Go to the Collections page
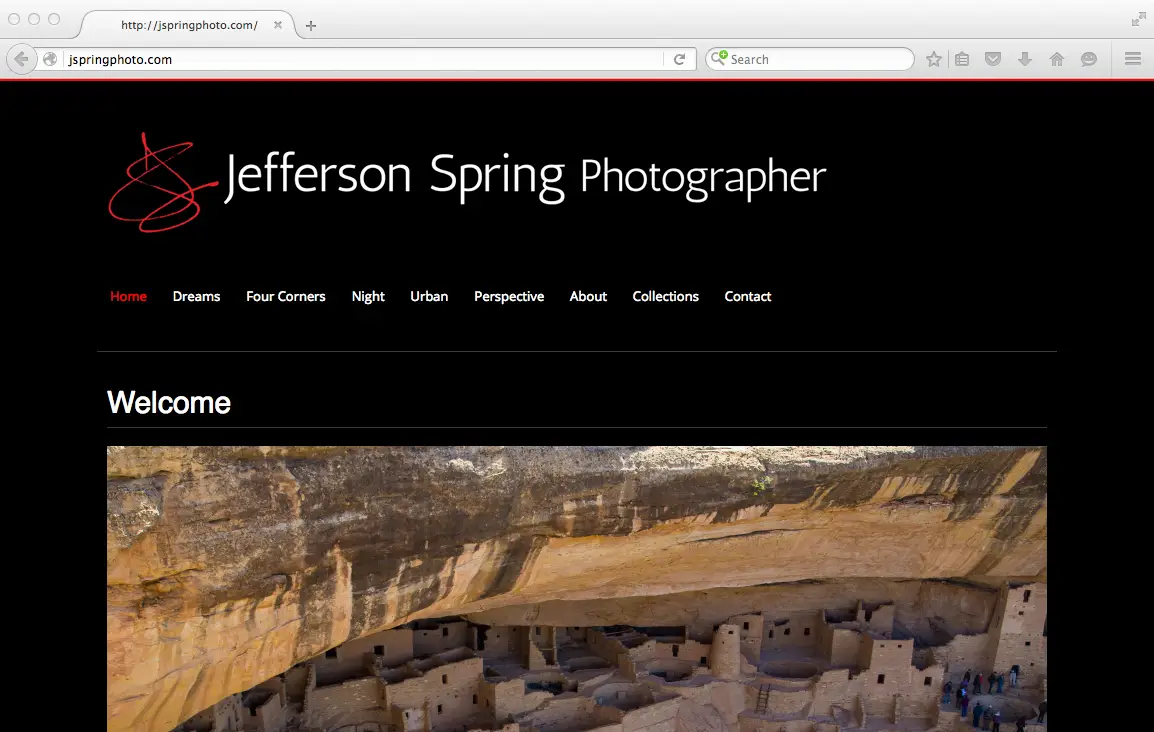This screenshot has width=1154, height=732. point(665,297)
